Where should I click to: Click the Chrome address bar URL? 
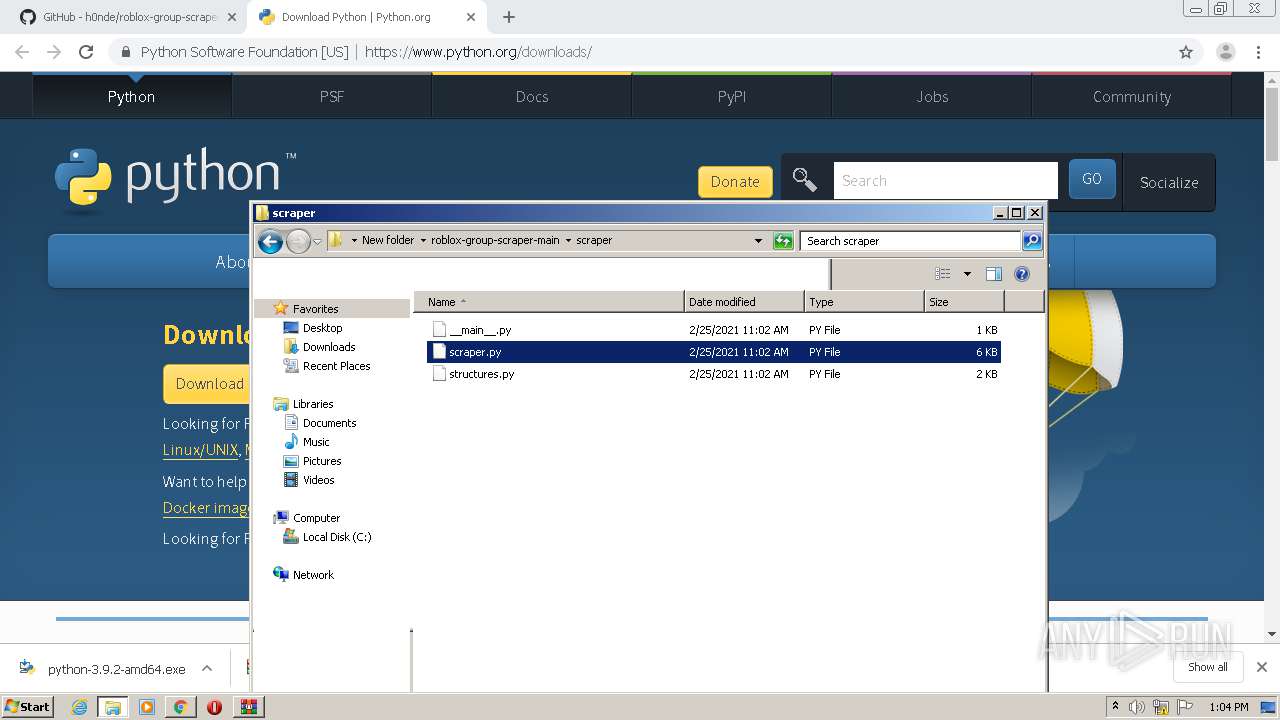coord(478,52)
